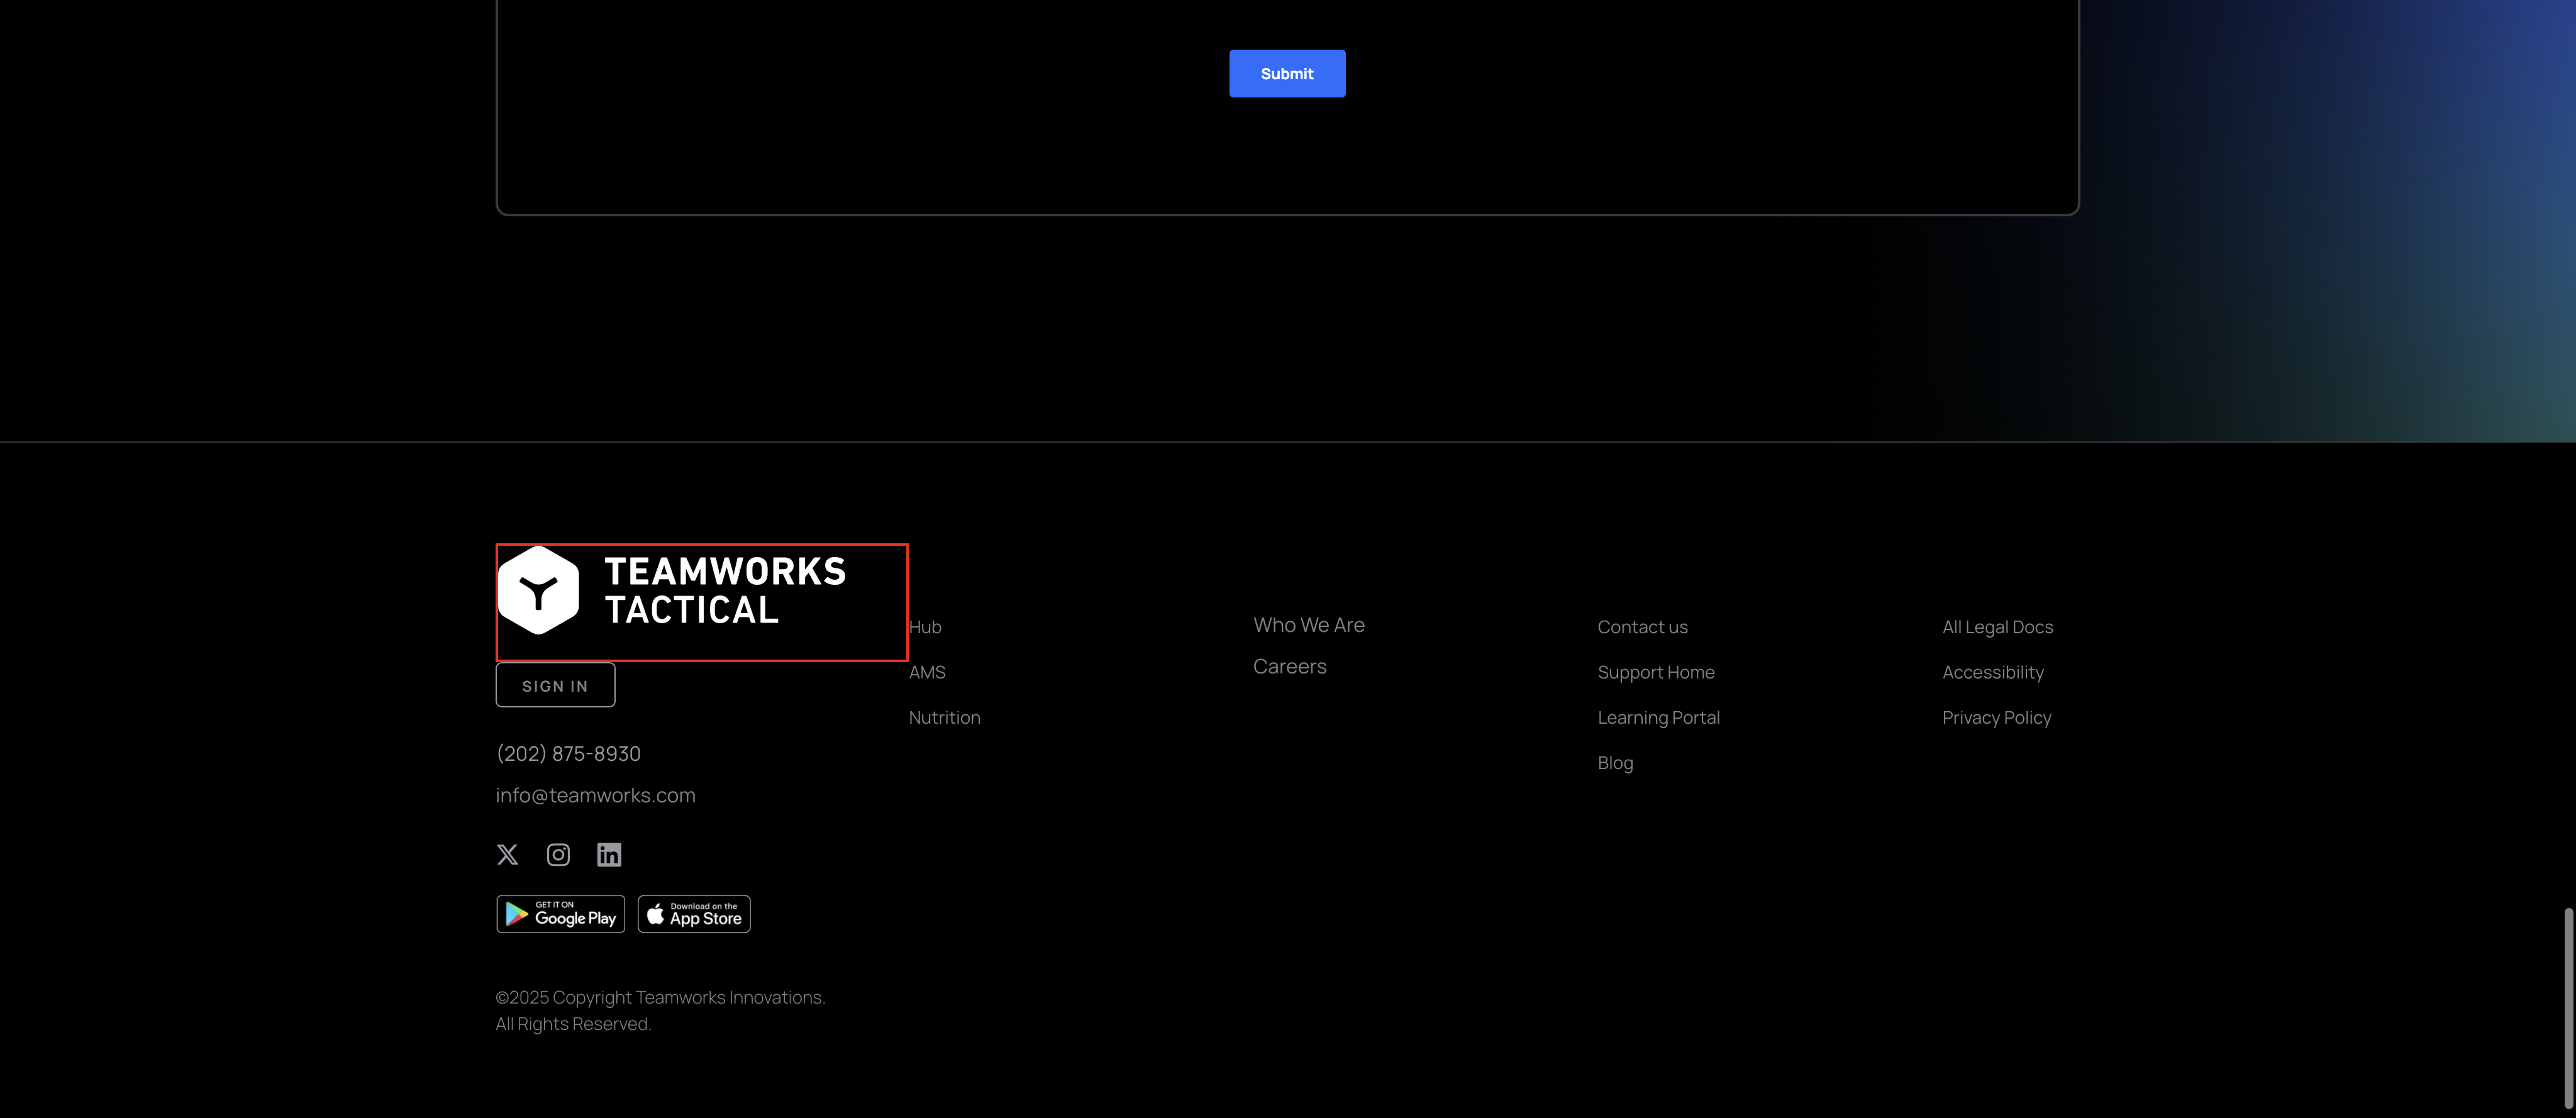Go to Support Home
Image resolution: width=2576 pixels, height=1118 pixels.
click(1655, 672)
